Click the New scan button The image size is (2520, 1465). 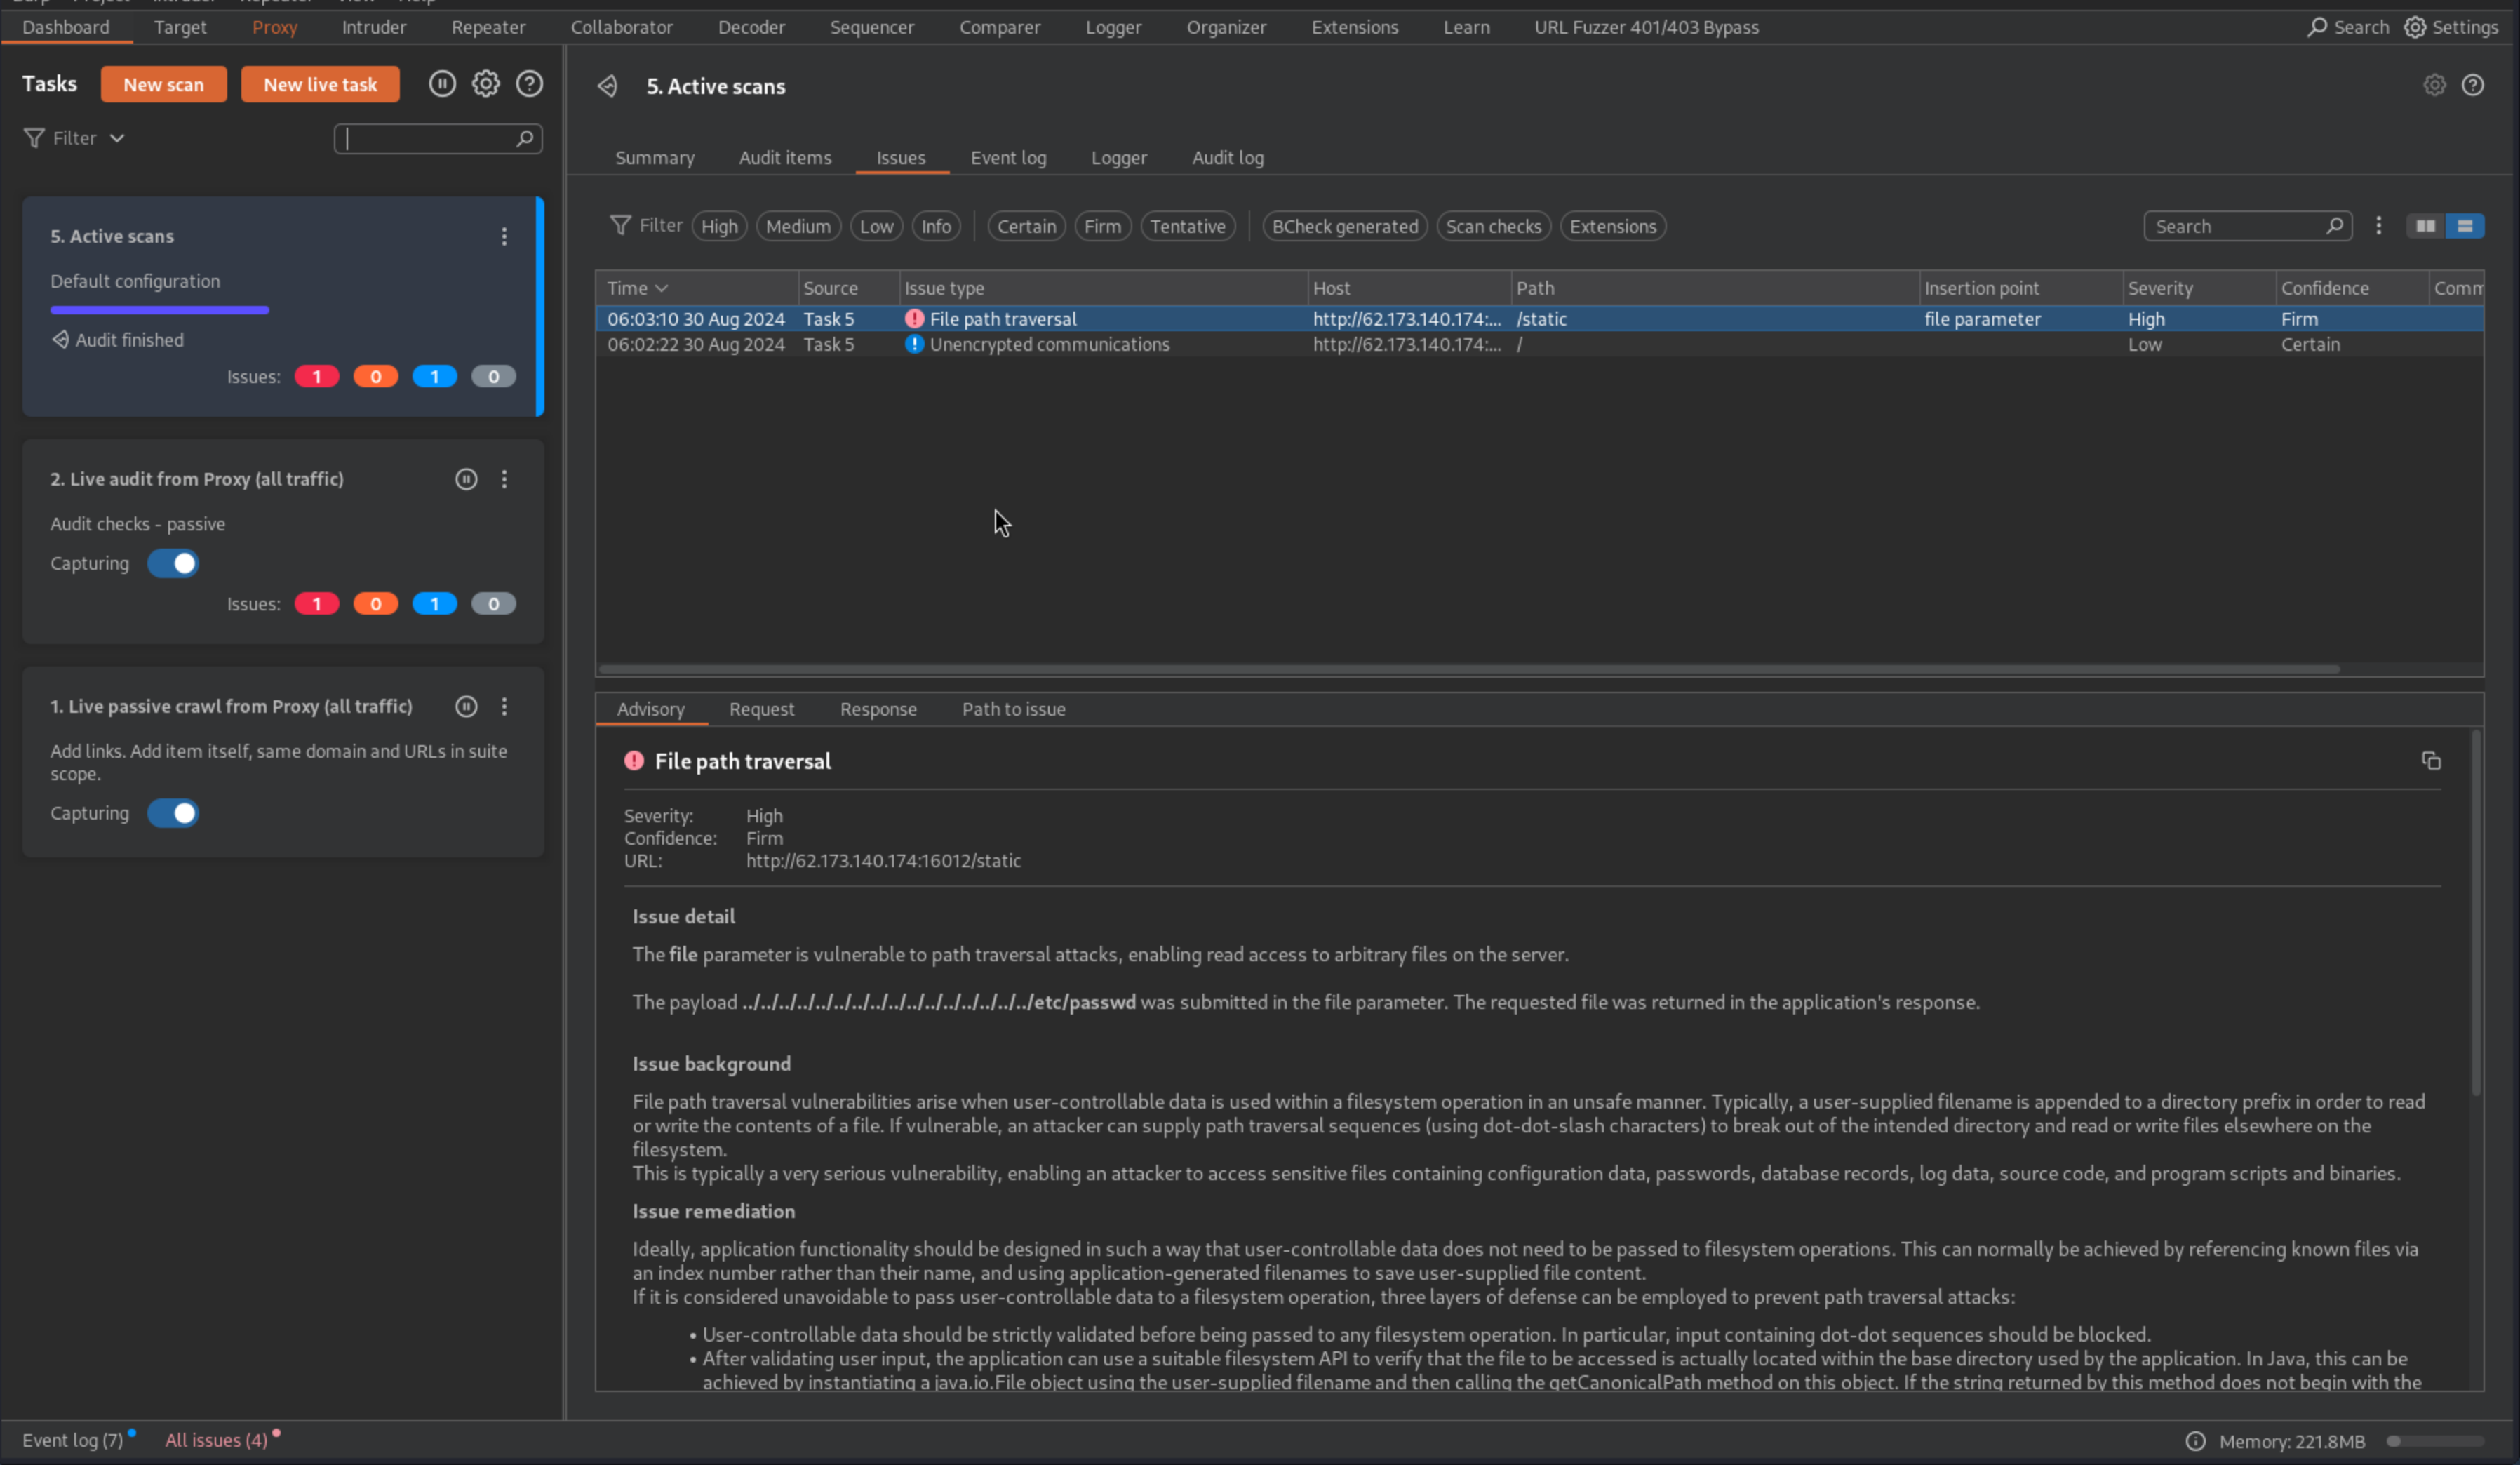pyautogui.click(x=163, y=85)
